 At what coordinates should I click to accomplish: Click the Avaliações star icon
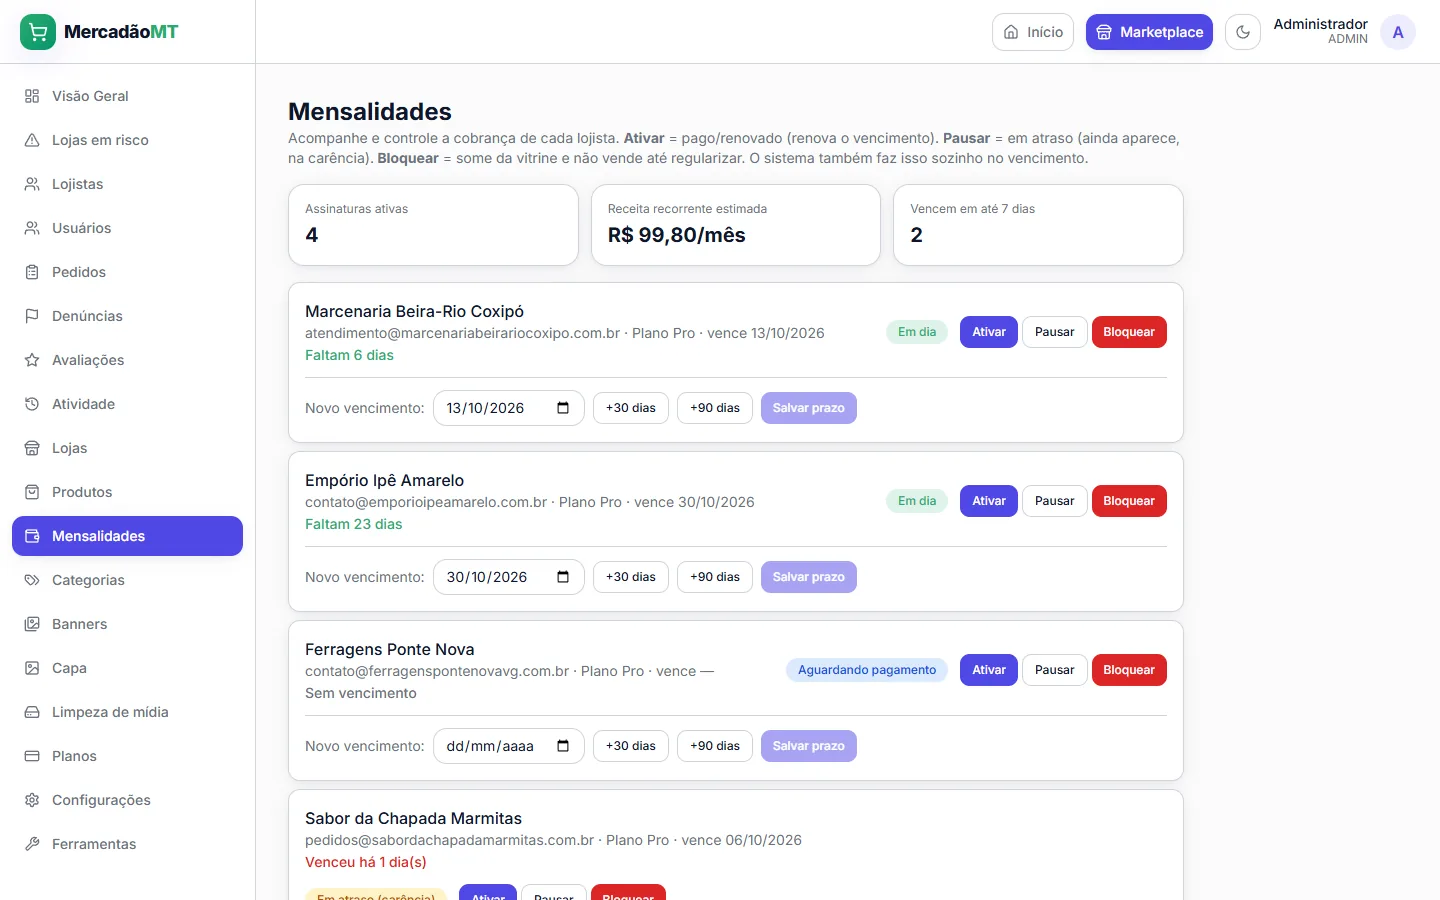pyautogui.click(x=32, y=360)
